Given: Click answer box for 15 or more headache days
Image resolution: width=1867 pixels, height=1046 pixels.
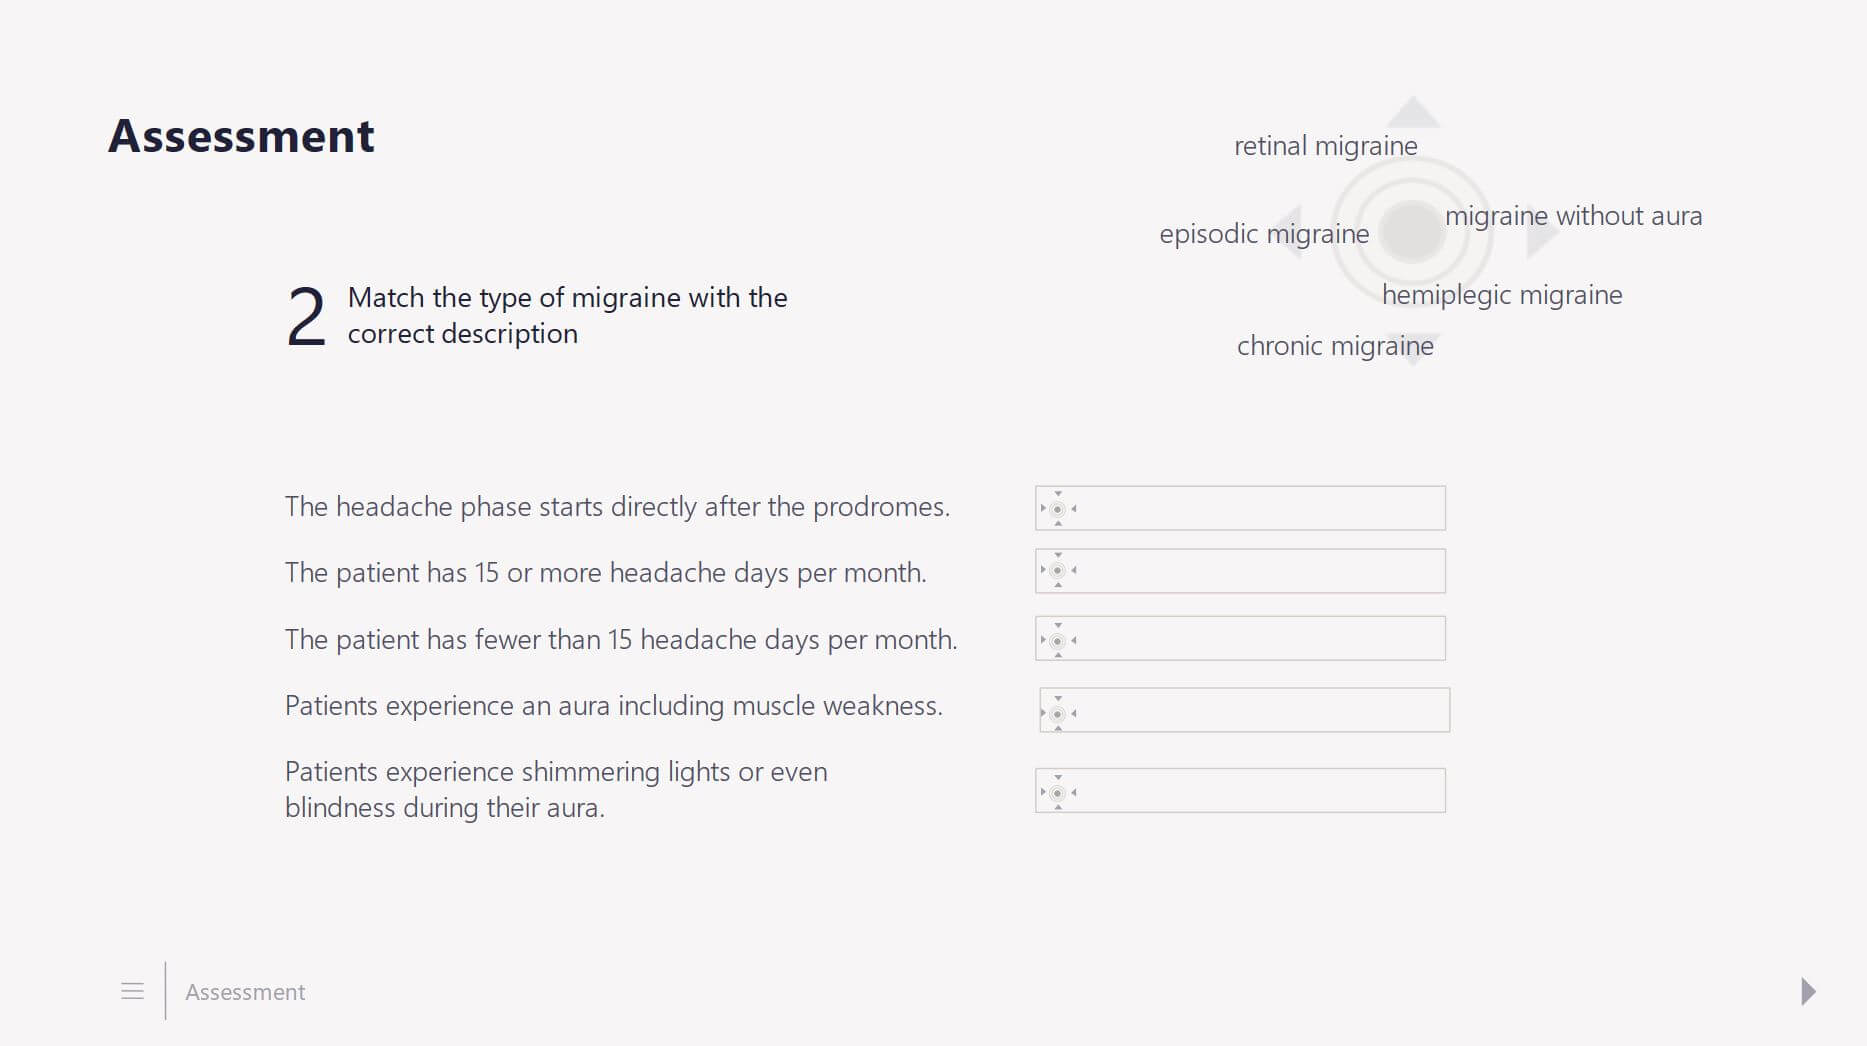Looking at the screenshot, I should click(x=1240, y=571).
